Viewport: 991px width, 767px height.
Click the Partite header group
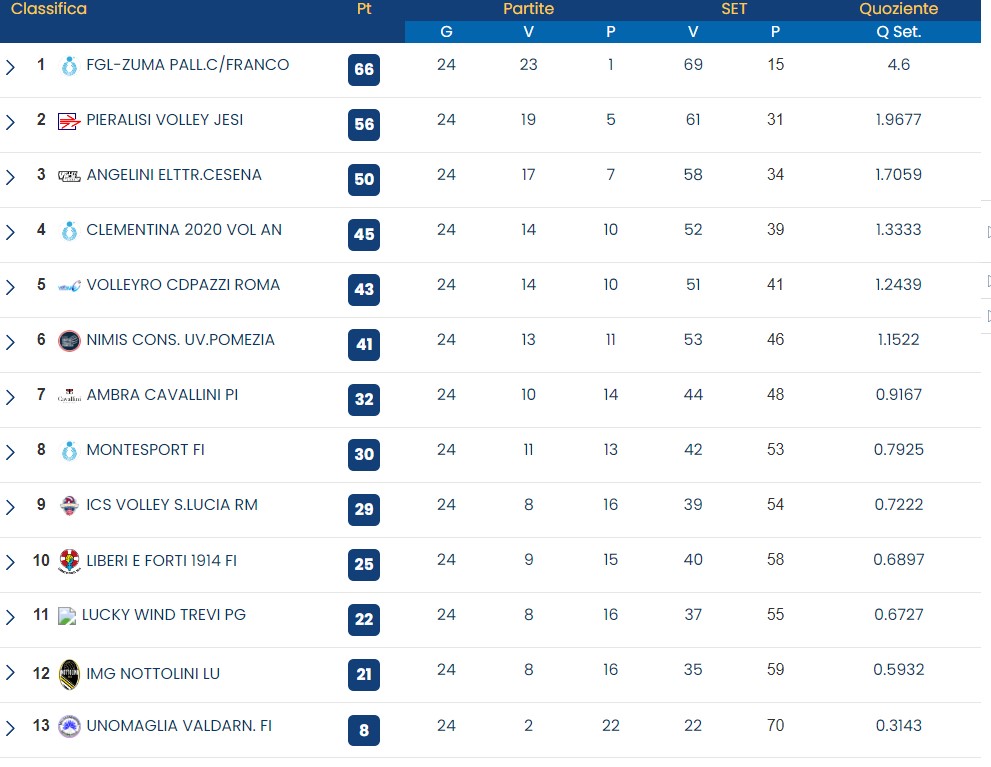528,9
